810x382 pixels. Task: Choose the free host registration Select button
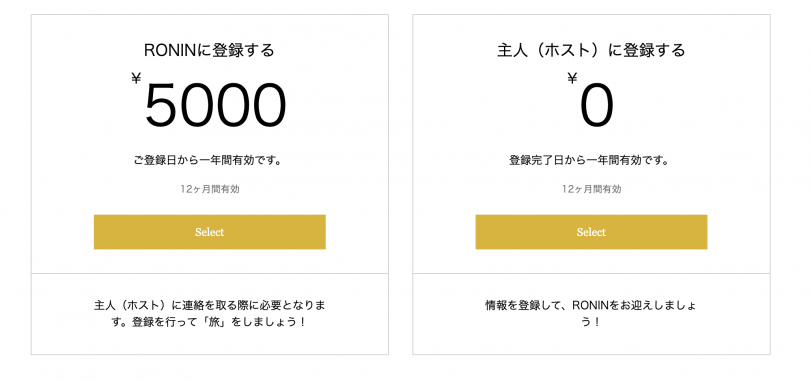(x=591, y=232)
